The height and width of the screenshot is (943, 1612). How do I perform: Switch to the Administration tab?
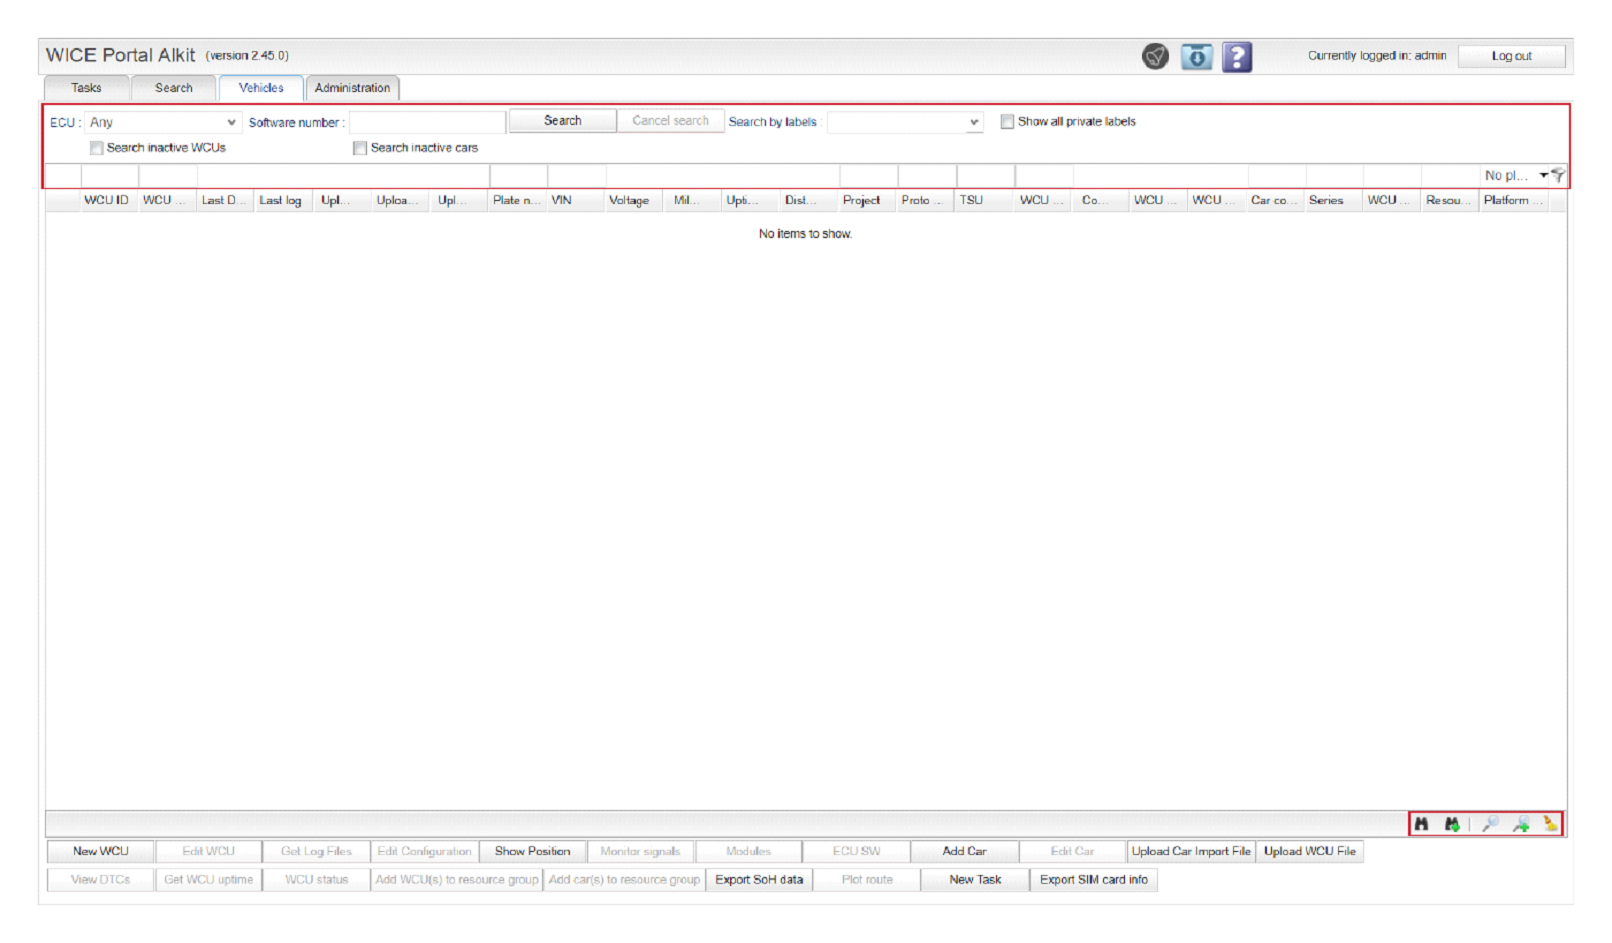tap(352, 88)
